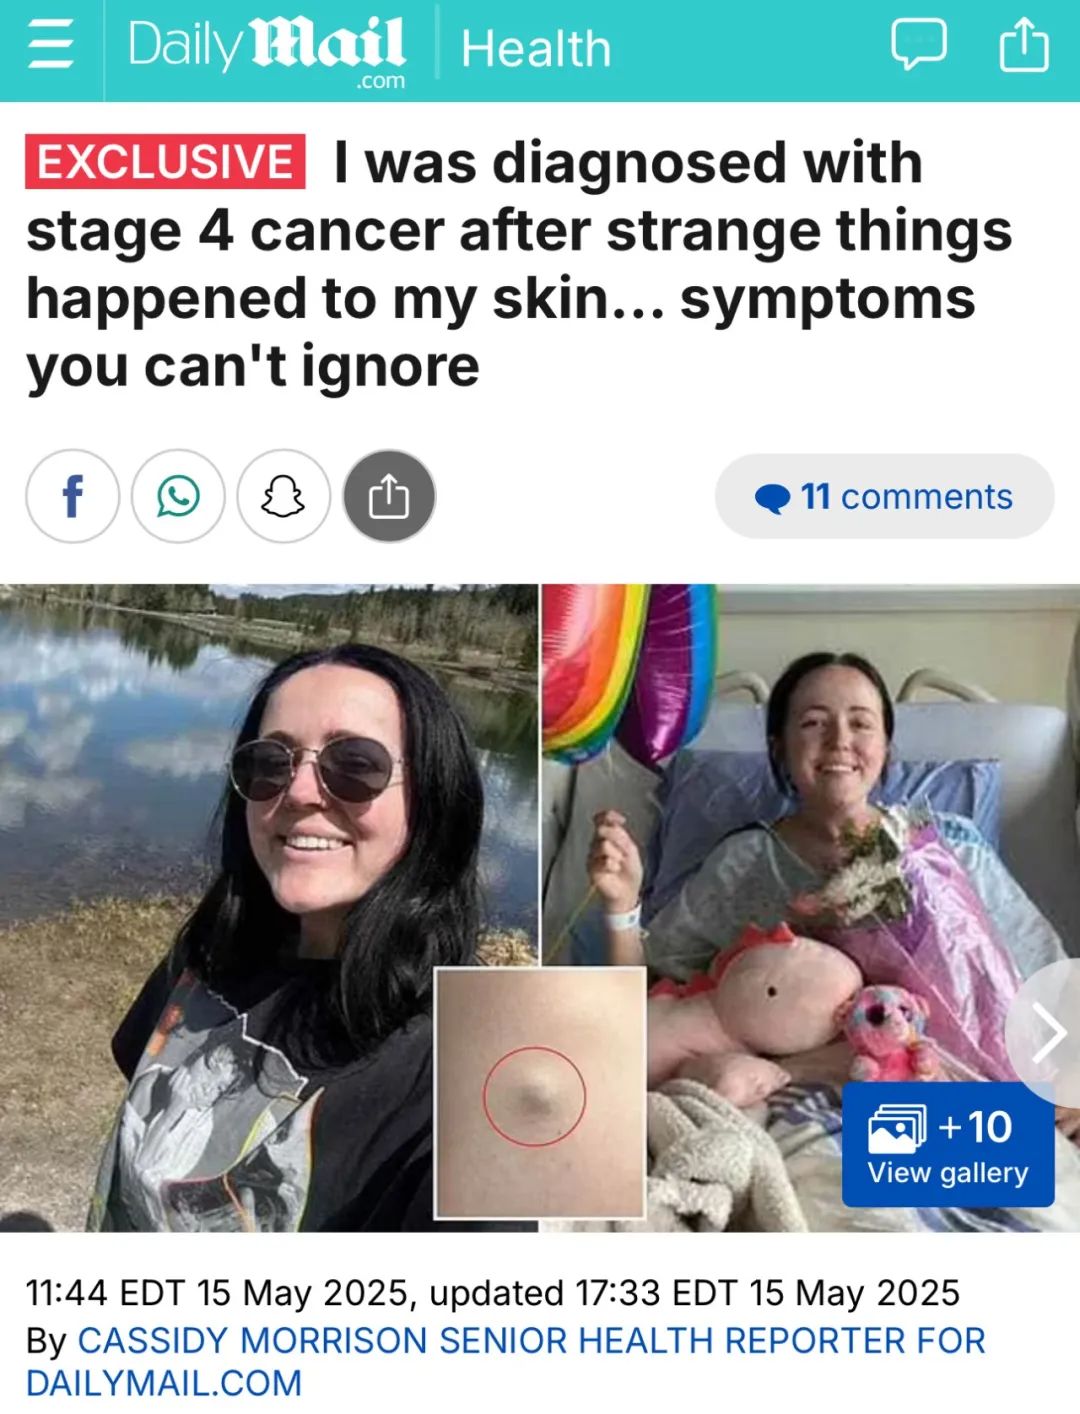Screen dimensions: 1080x1414
Task: Open the +10 View gallery button
Action: click(x=948, y=1144)
